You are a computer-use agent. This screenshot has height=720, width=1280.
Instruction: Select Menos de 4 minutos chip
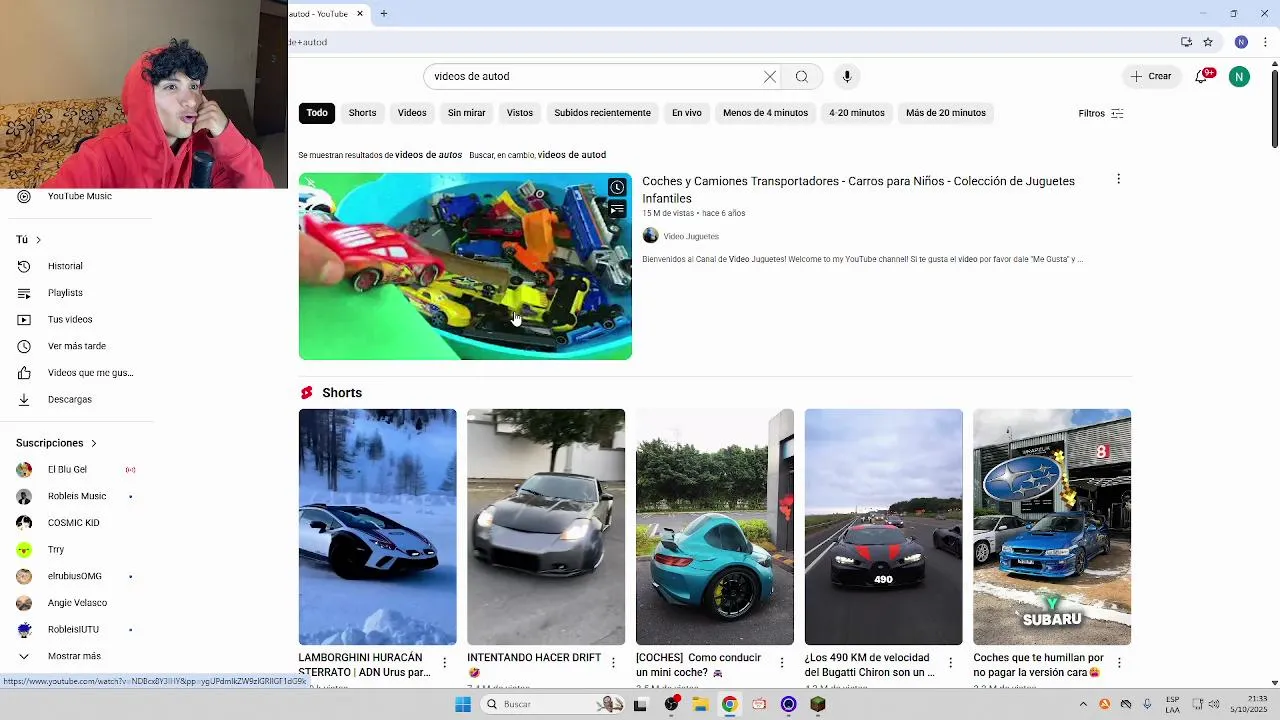click(765, 113)
